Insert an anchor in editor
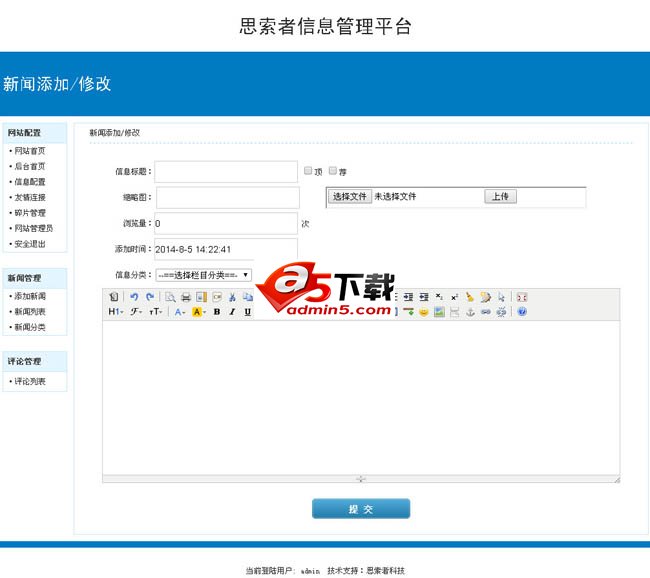 (x=470, y=312)
